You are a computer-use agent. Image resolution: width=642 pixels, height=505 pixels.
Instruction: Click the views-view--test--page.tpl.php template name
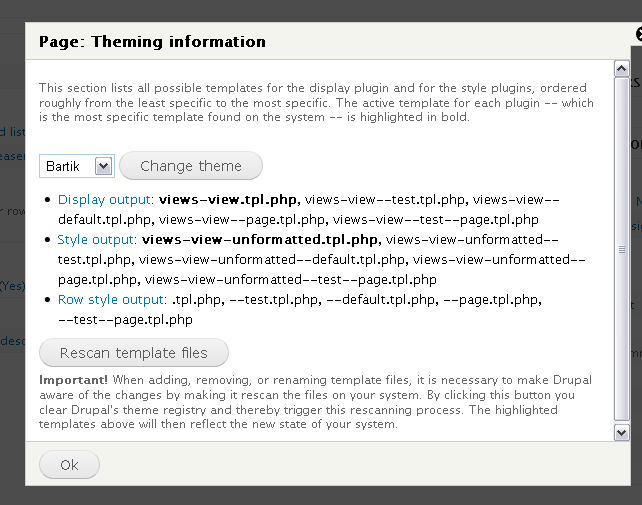tap(436, 219)
